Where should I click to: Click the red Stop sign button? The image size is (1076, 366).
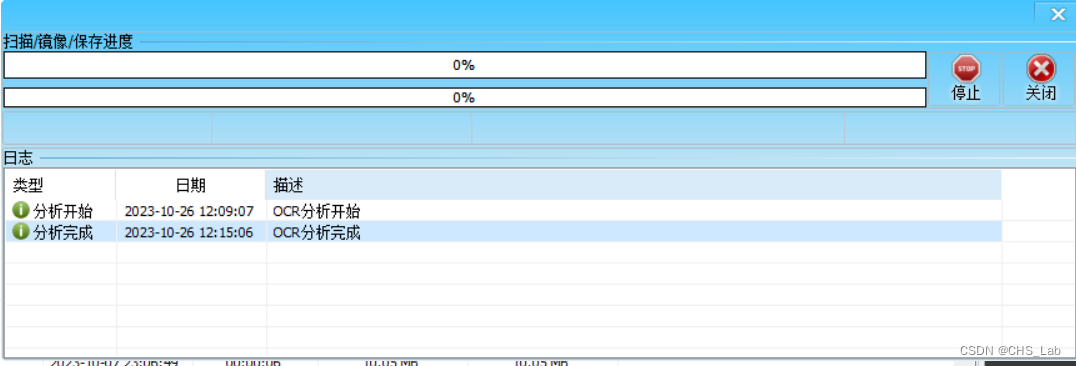pos(965,80)
